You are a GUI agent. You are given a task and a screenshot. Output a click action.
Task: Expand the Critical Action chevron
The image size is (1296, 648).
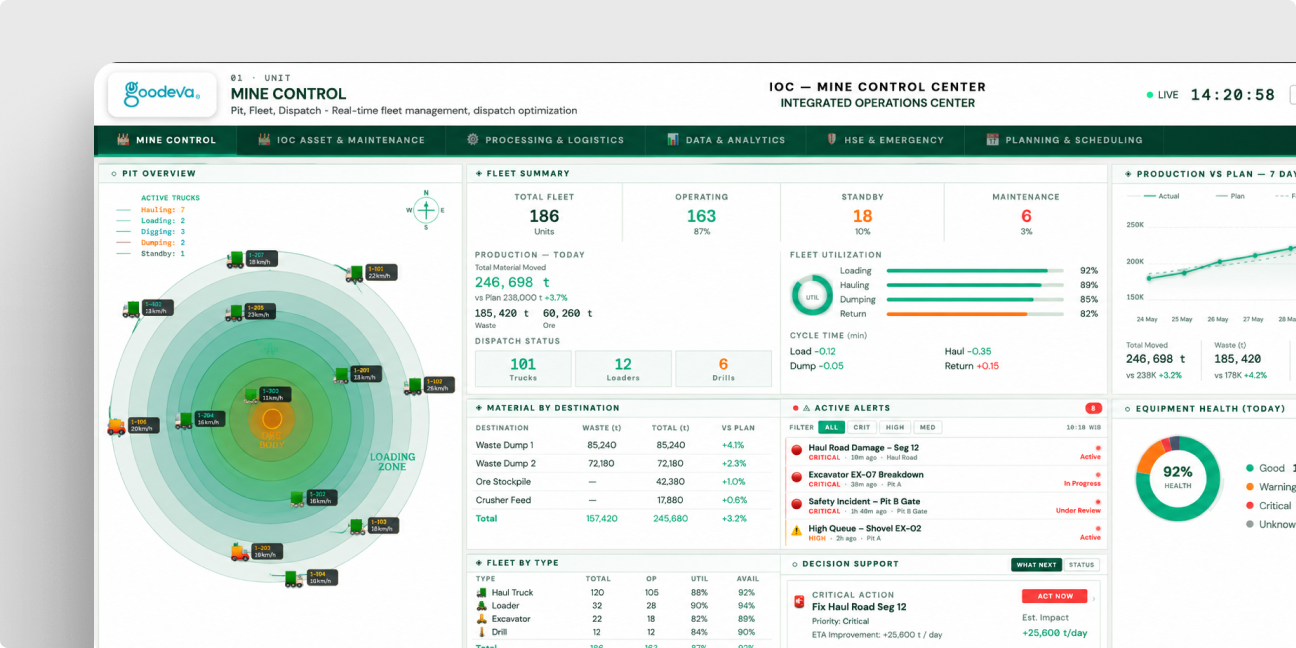pos(1092,599)
